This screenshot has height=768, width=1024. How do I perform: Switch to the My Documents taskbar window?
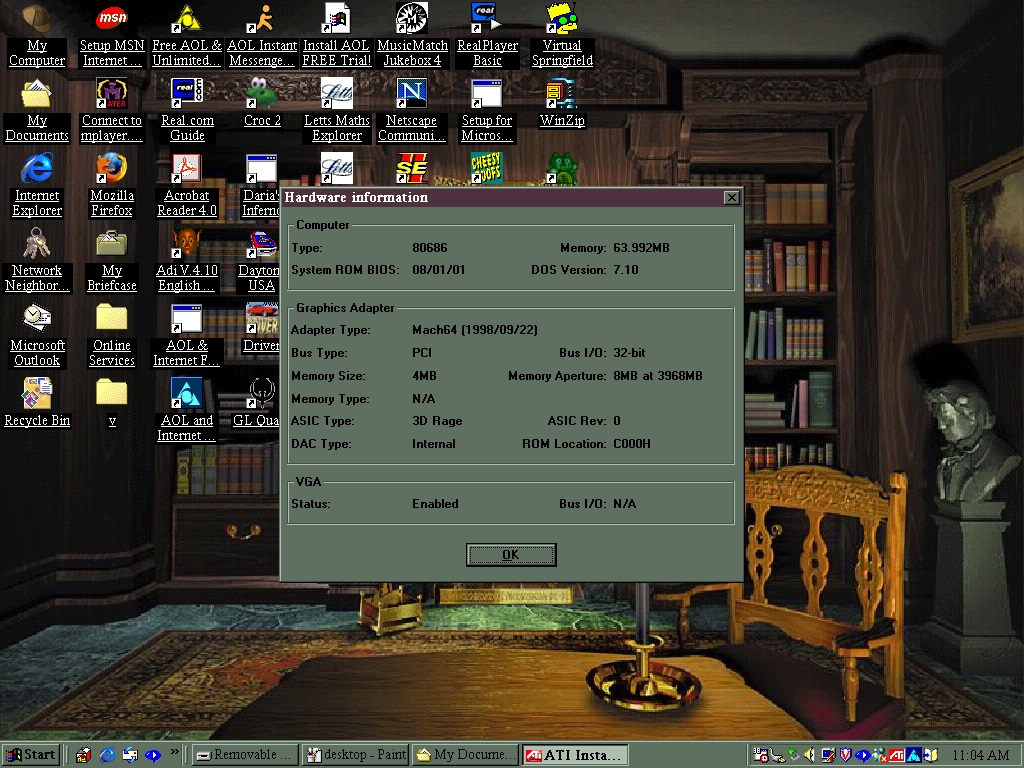pos(467,755)
